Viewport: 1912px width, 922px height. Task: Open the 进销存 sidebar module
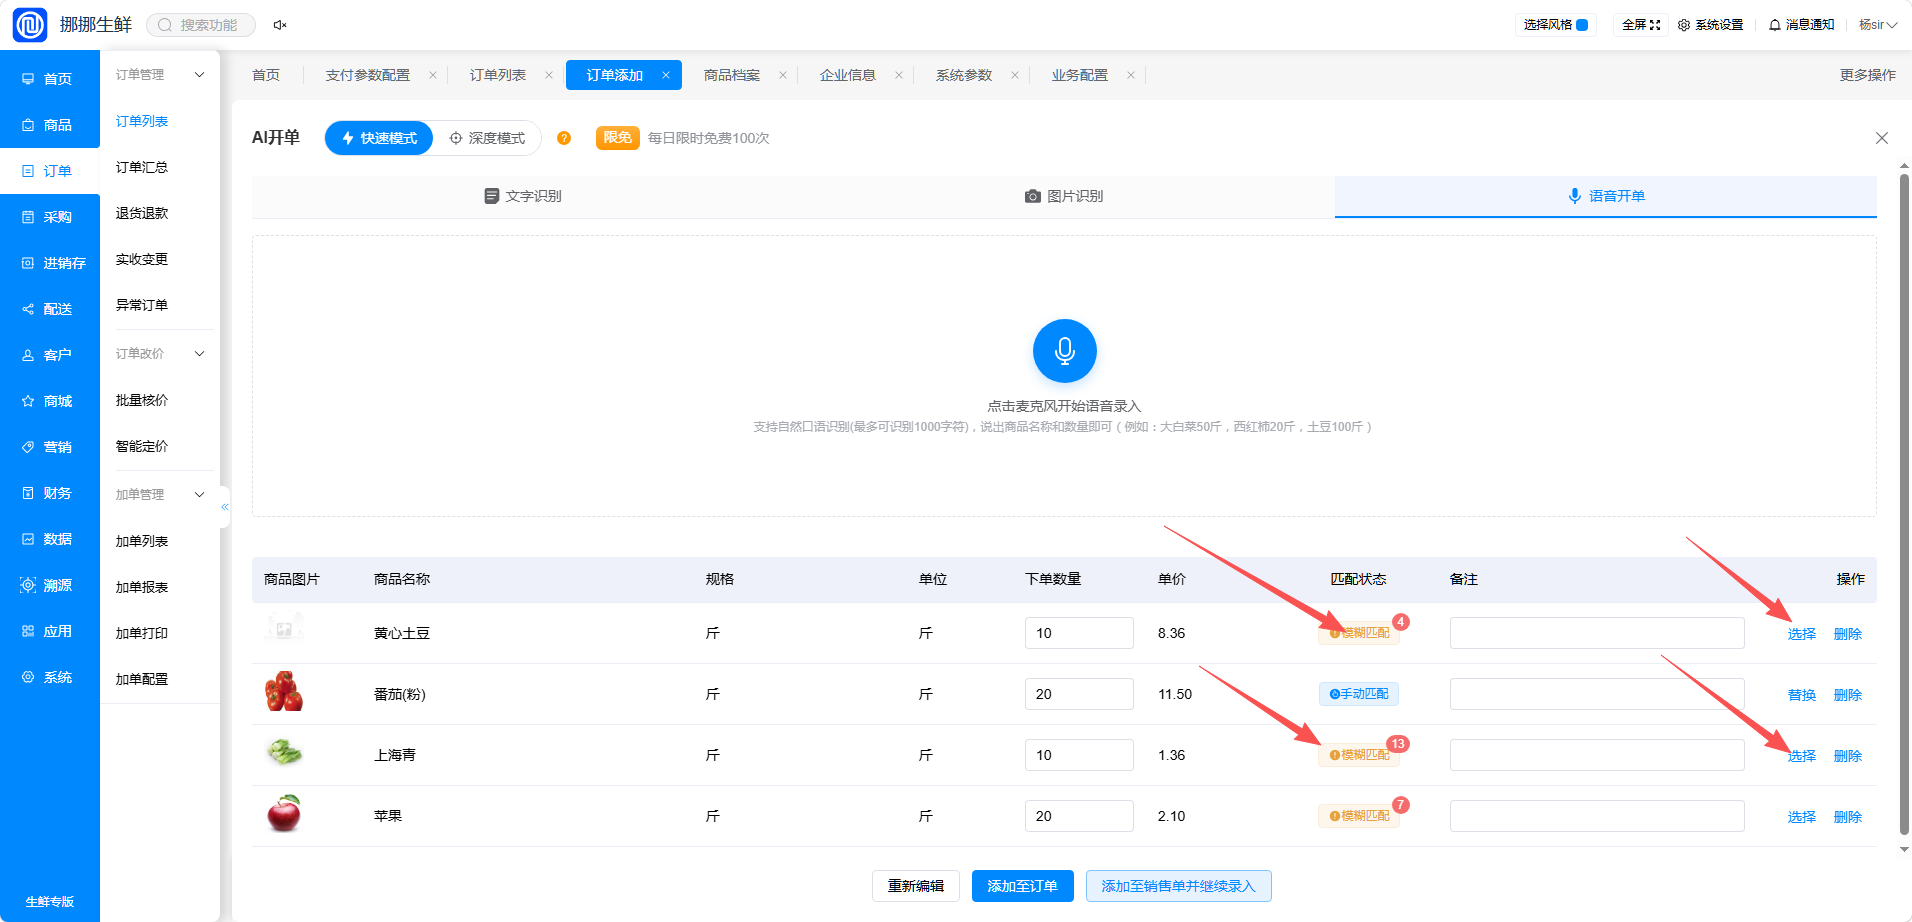point(50,263)
